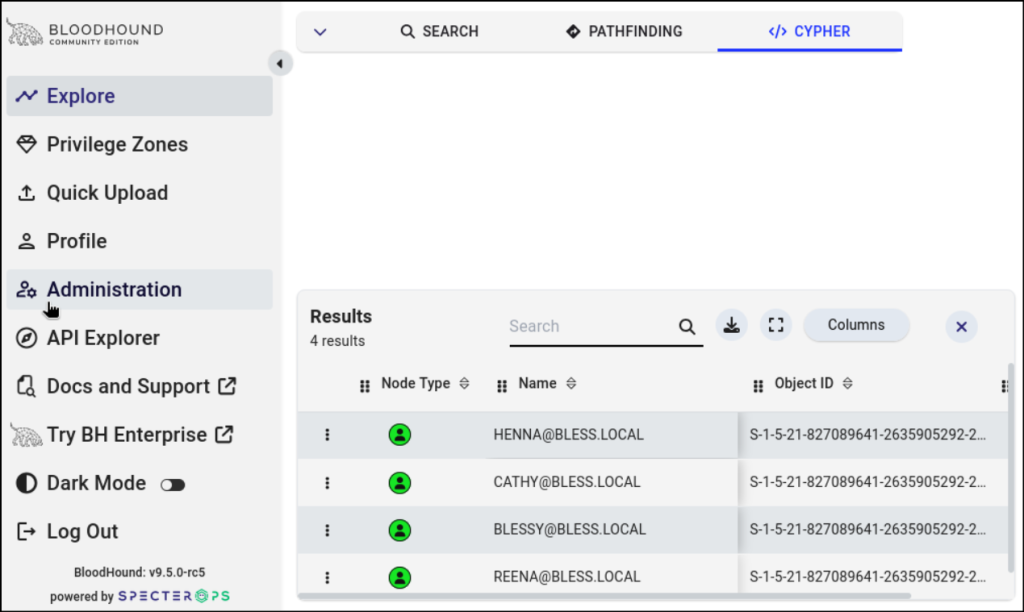1024x612 pixels.
Task: Open Privilege Zones
Action: tap(140, 144)
